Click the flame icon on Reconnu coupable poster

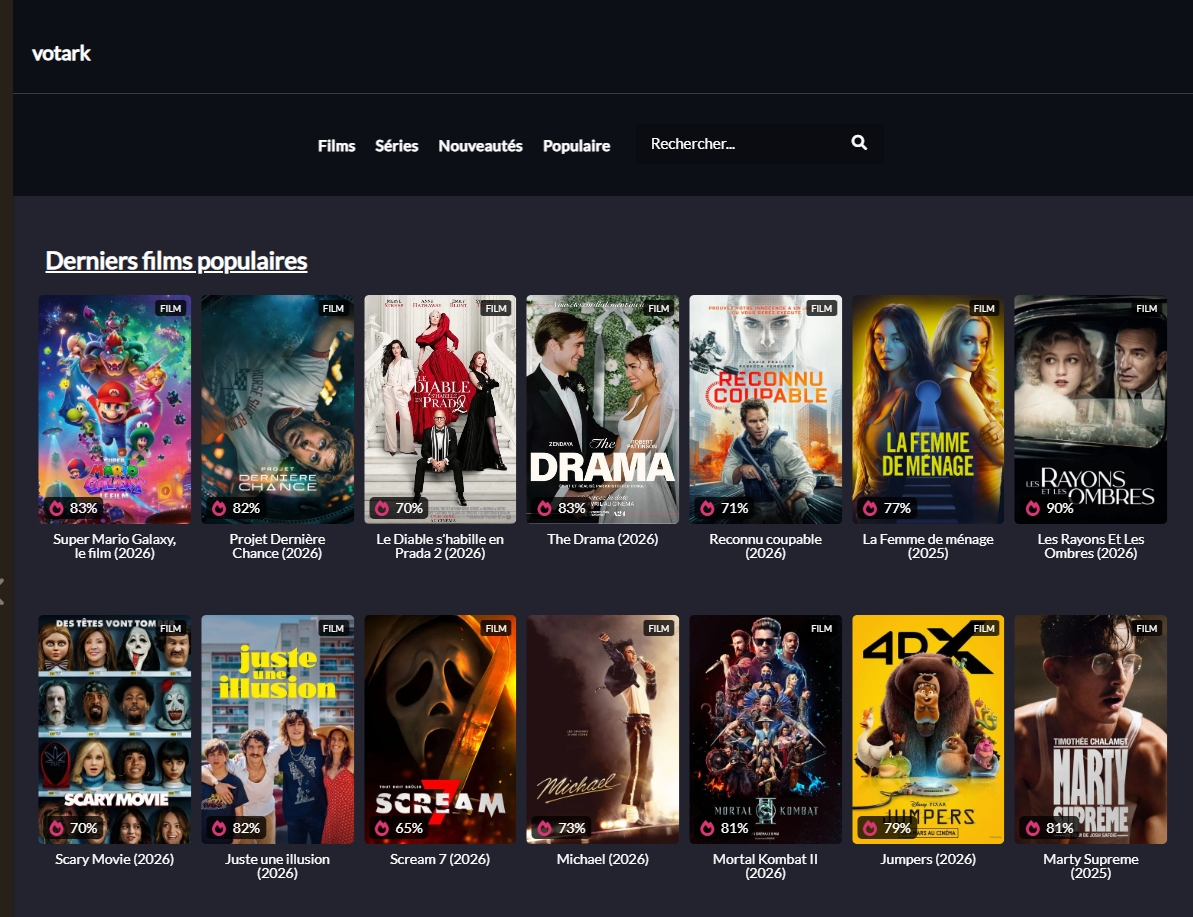coord(708,508)
